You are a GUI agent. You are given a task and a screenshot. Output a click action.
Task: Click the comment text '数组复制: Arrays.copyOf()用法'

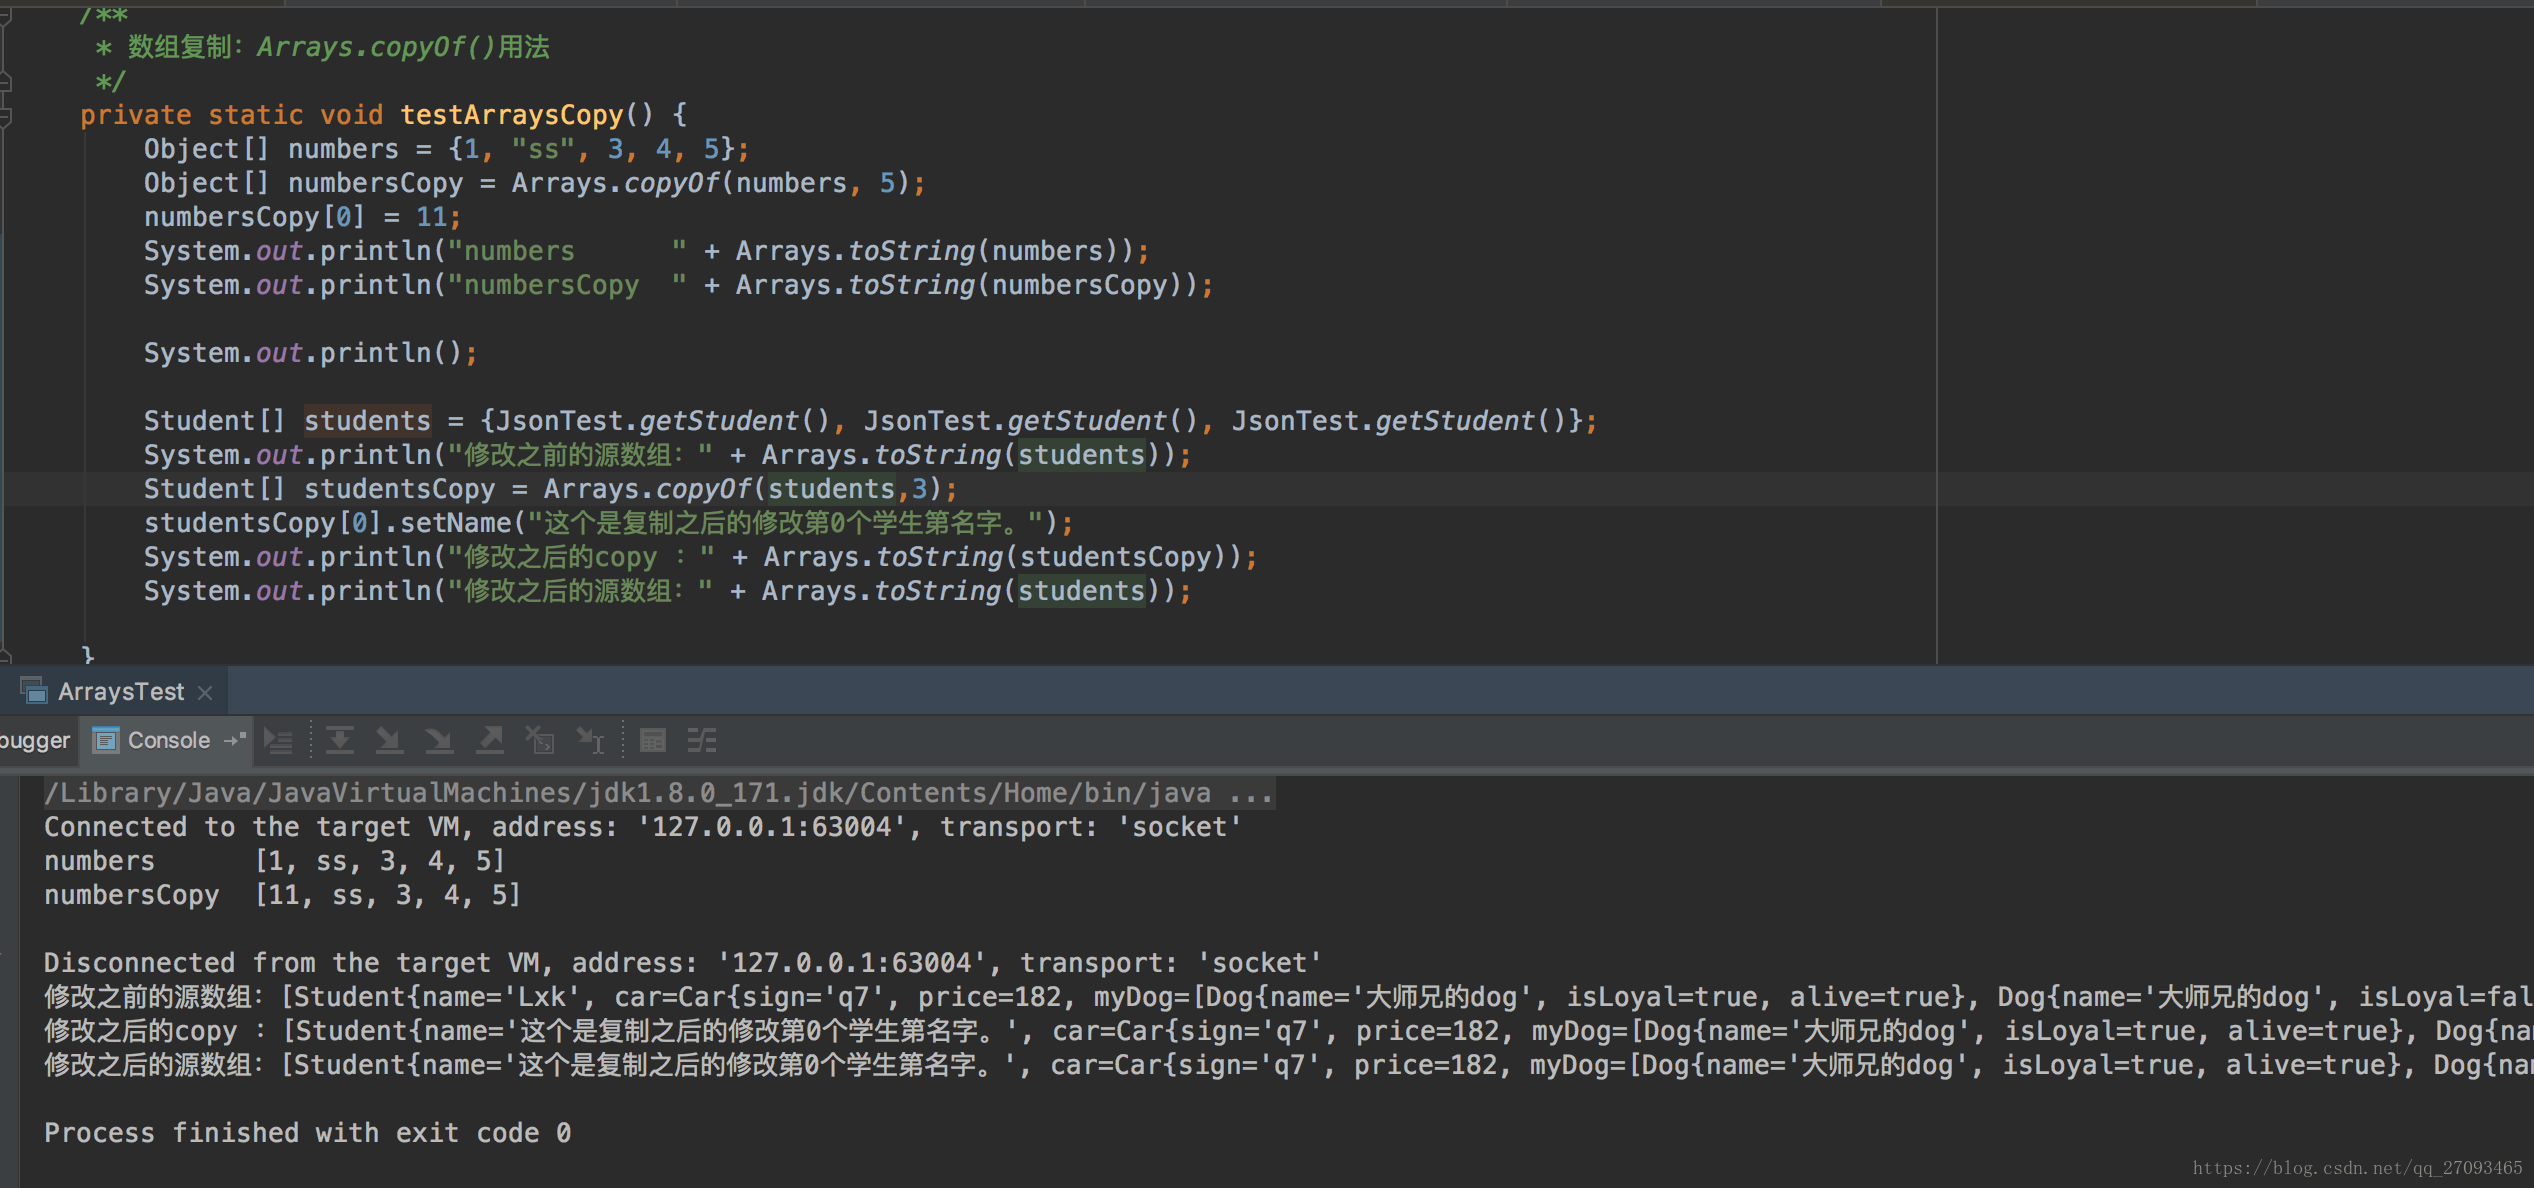pyautogui.click(x=339, y=47)
